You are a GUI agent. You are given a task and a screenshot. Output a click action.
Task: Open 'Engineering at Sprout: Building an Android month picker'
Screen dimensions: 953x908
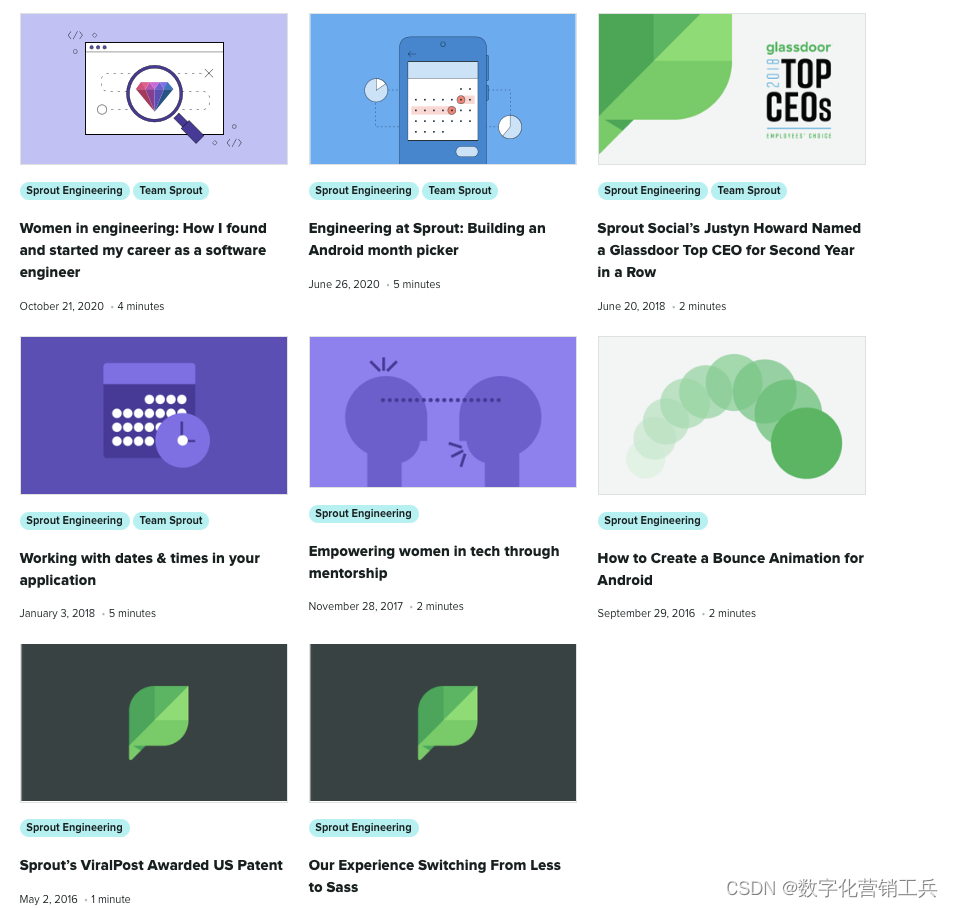(427, 239)
